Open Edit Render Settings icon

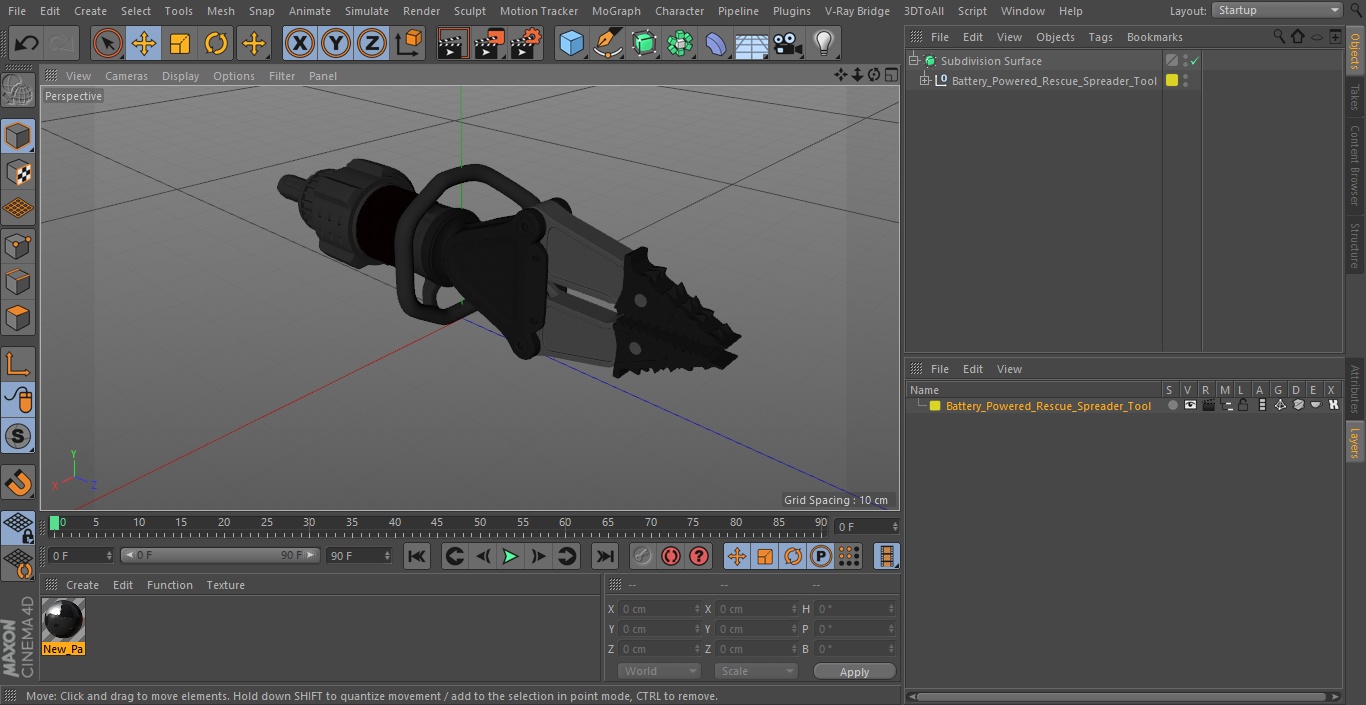(x=526, y=43)
